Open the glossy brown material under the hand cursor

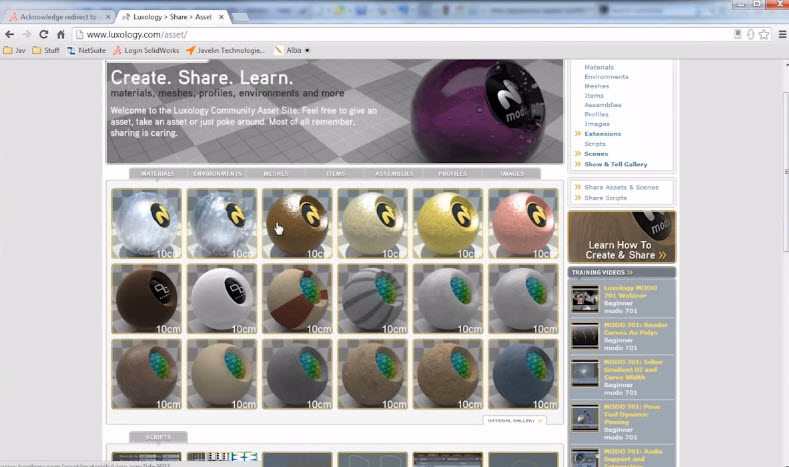tap(297, 223)
